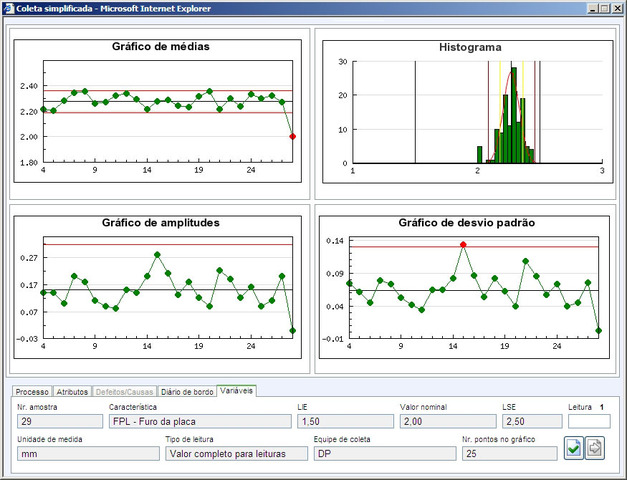Click the 0.14 axis label in desvio padrão chart
627x480 pixels.
(x=335, y=241)
